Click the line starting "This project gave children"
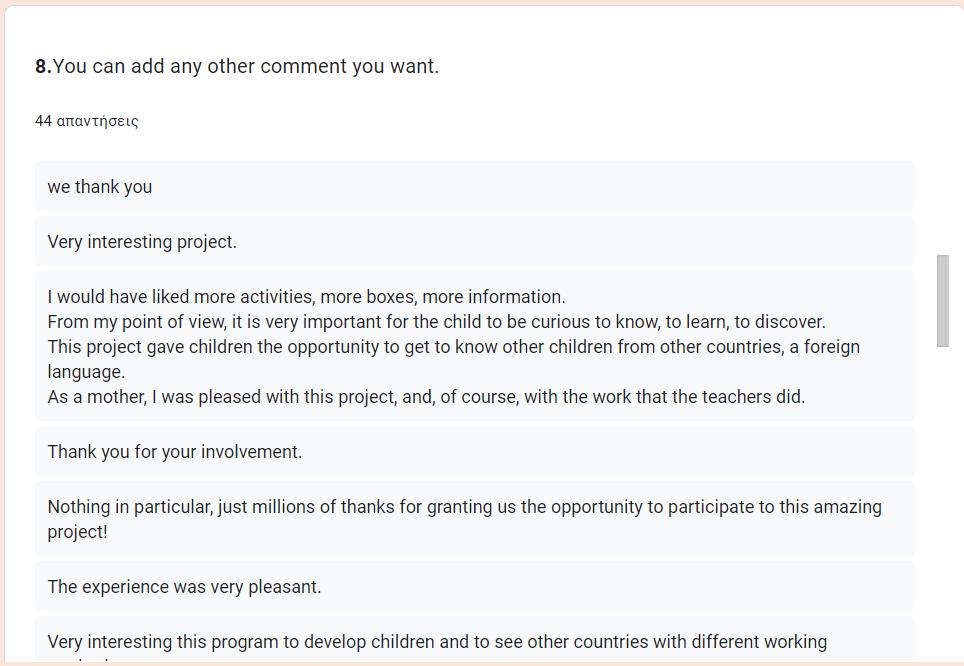Viewport: 964px width, 666px height. (453, 347)
